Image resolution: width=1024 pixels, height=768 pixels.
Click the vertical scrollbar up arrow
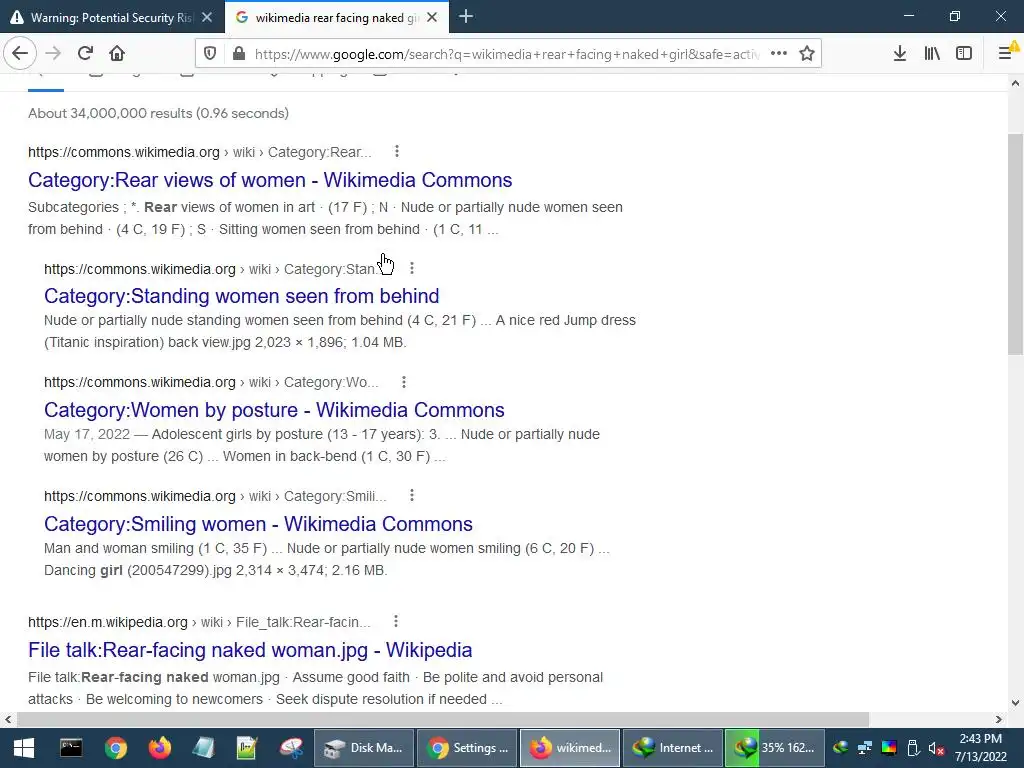click(x=1015, y=83)
